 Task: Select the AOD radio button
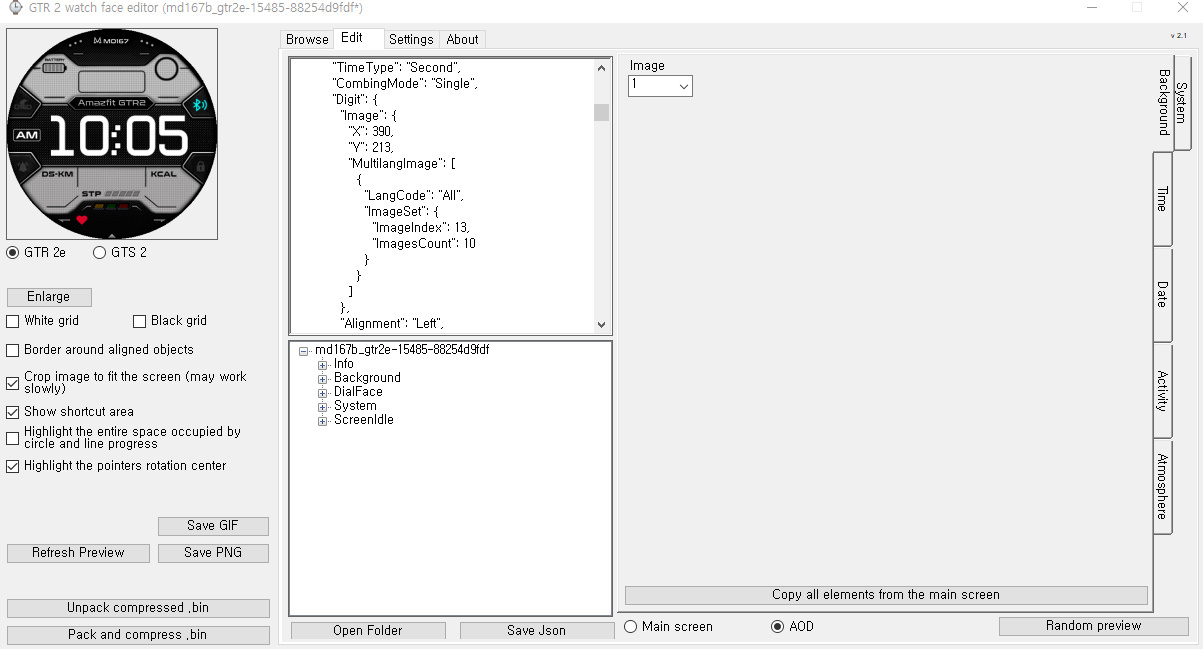click(777, 627)
